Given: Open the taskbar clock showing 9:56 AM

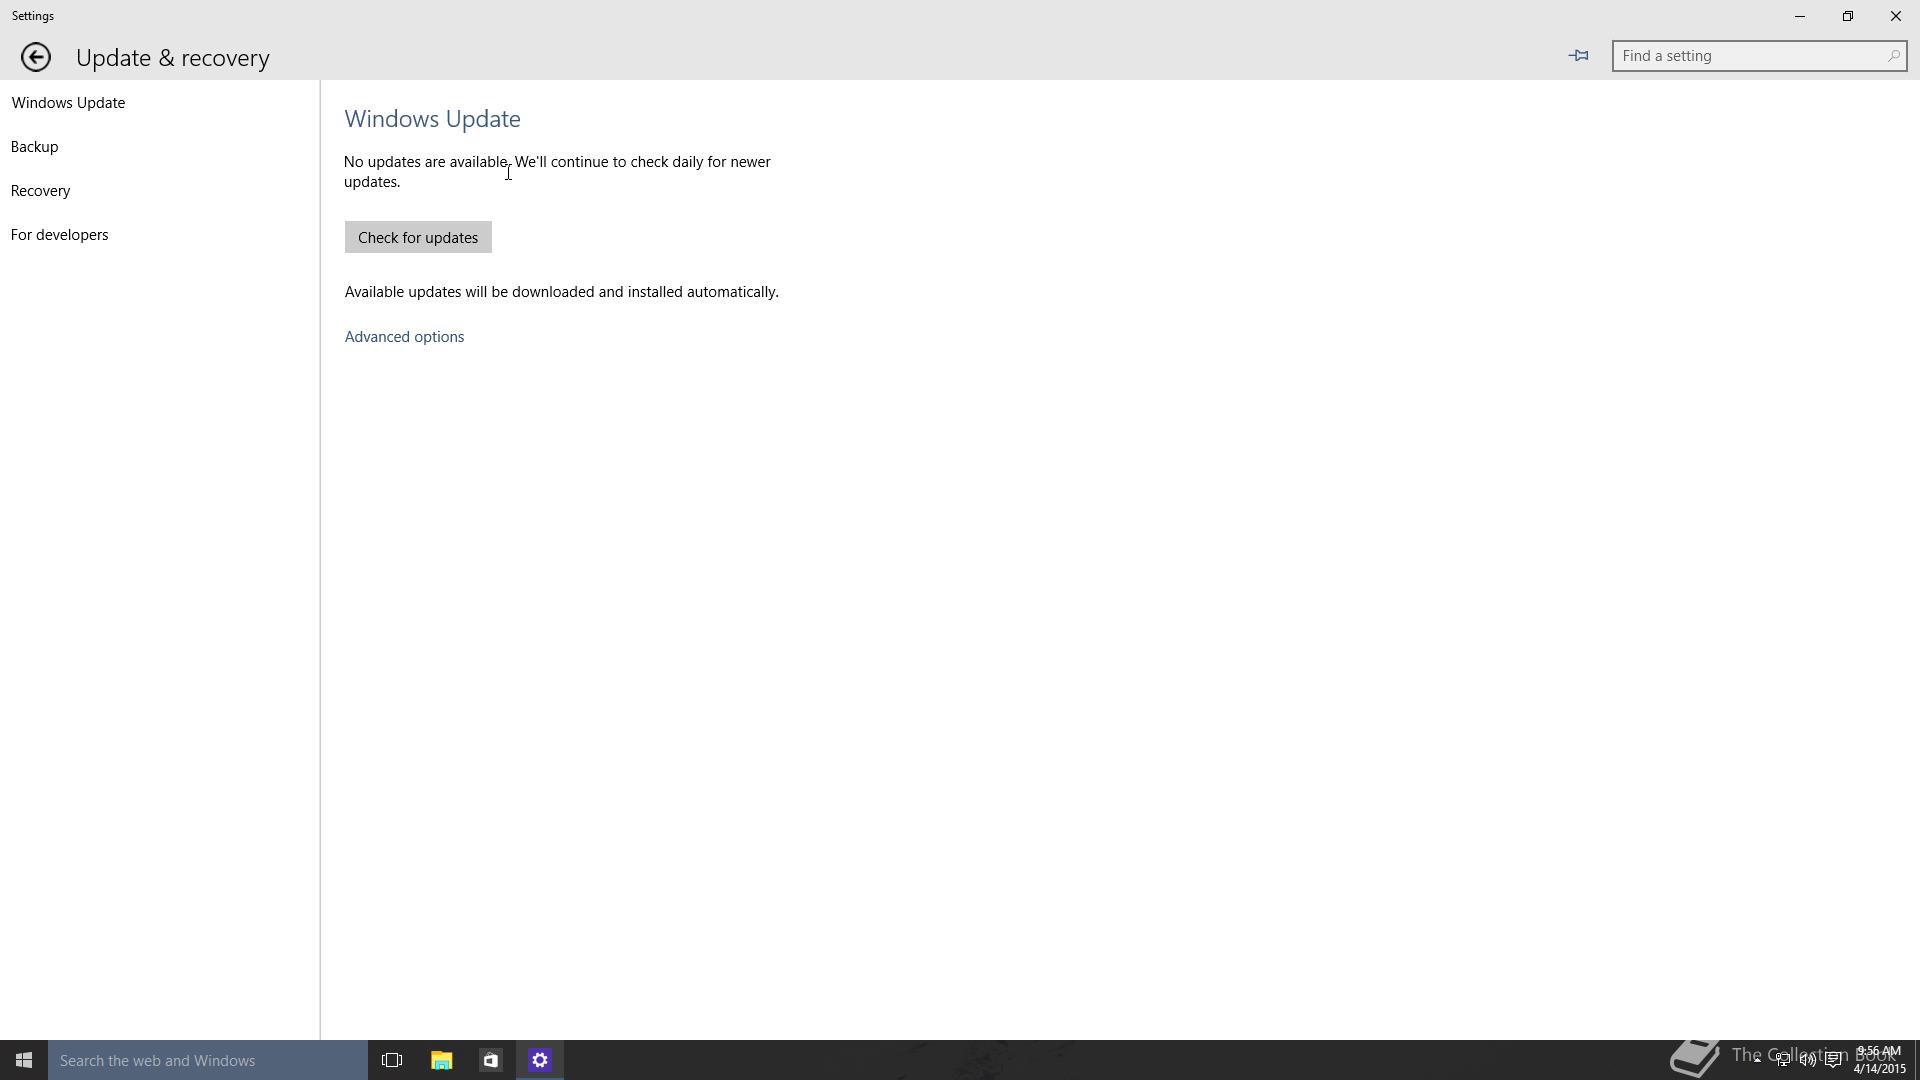Looking at the screenshot, I should click(x=1879, y=1060).
